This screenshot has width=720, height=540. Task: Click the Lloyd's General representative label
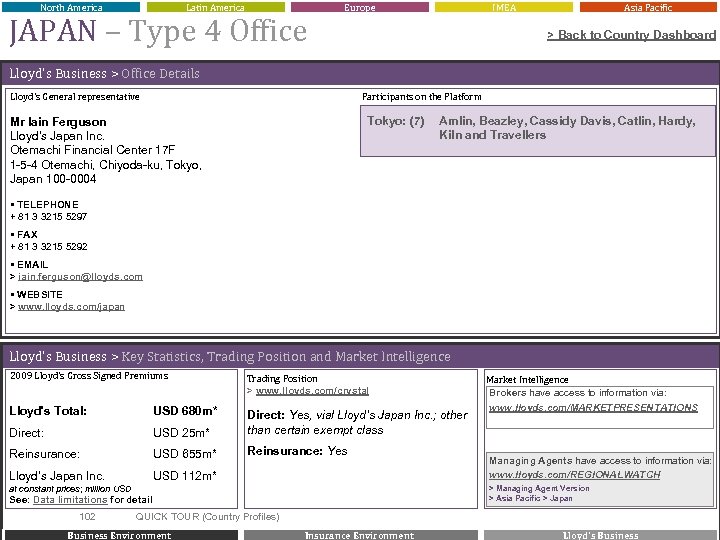tap(75, 96)
